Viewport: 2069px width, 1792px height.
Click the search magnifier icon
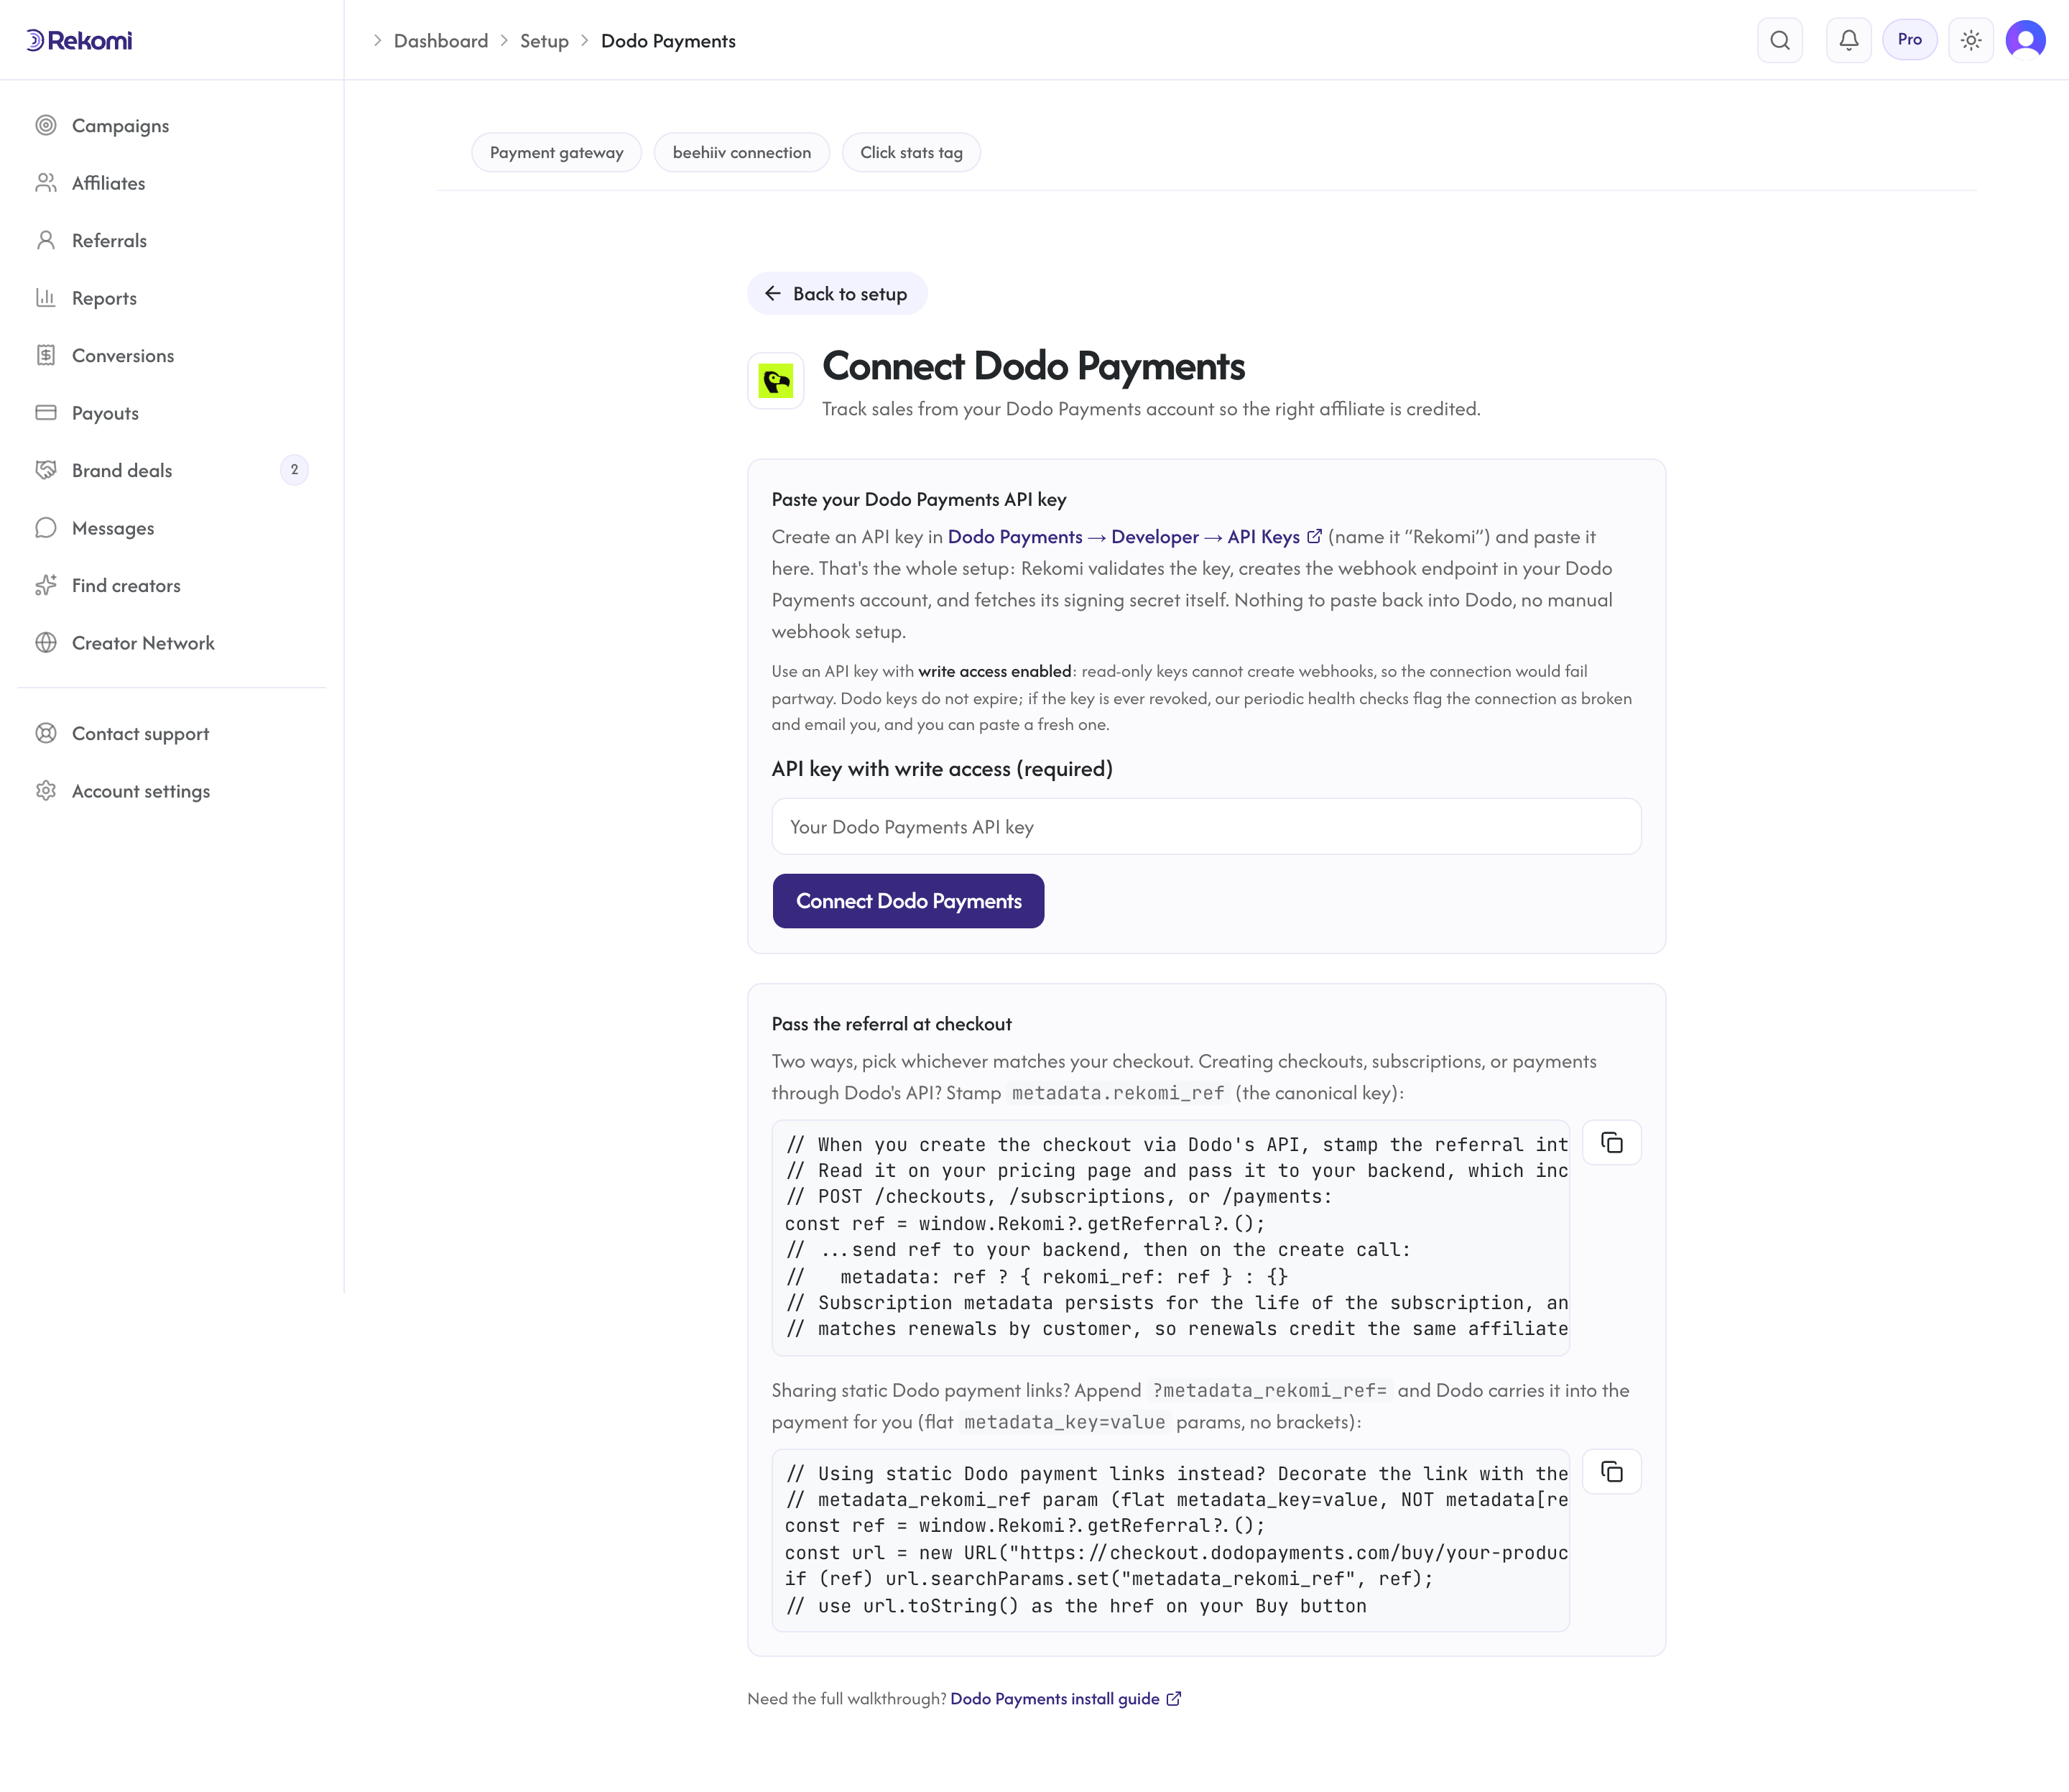pos(1780,40)
